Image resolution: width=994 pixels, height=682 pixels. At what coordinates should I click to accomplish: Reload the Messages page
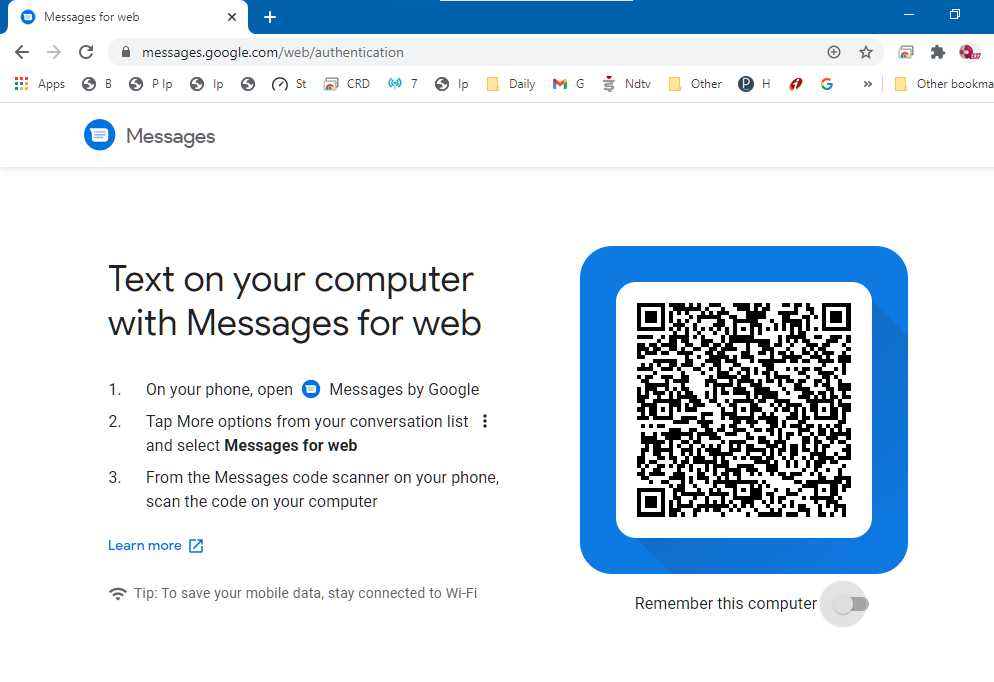(x=86, y=52)
